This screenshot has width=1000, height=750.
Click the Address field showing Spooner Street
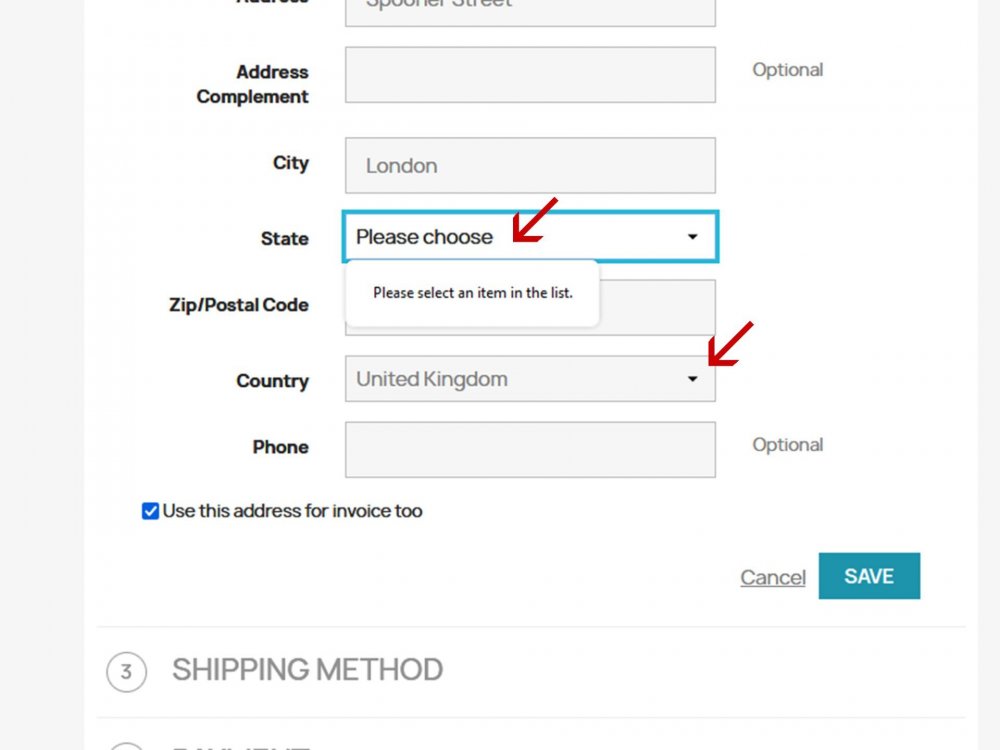[530, 8]
